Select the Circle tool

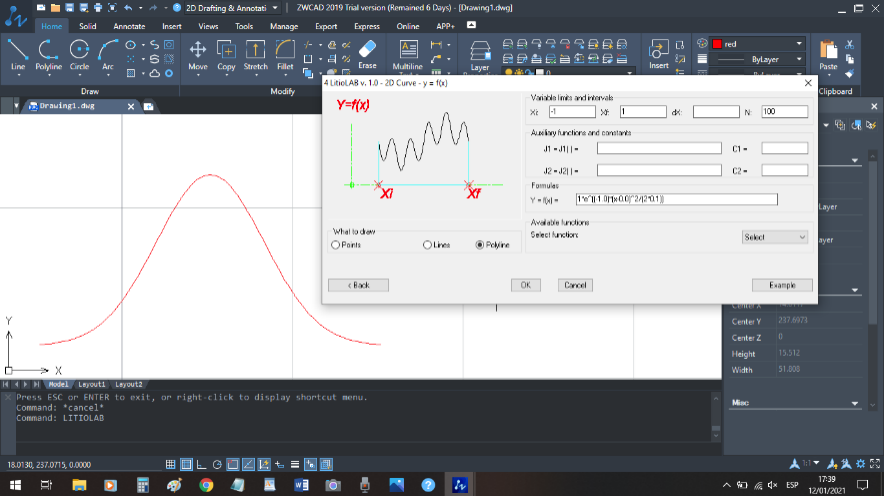[x=79, y=55]
